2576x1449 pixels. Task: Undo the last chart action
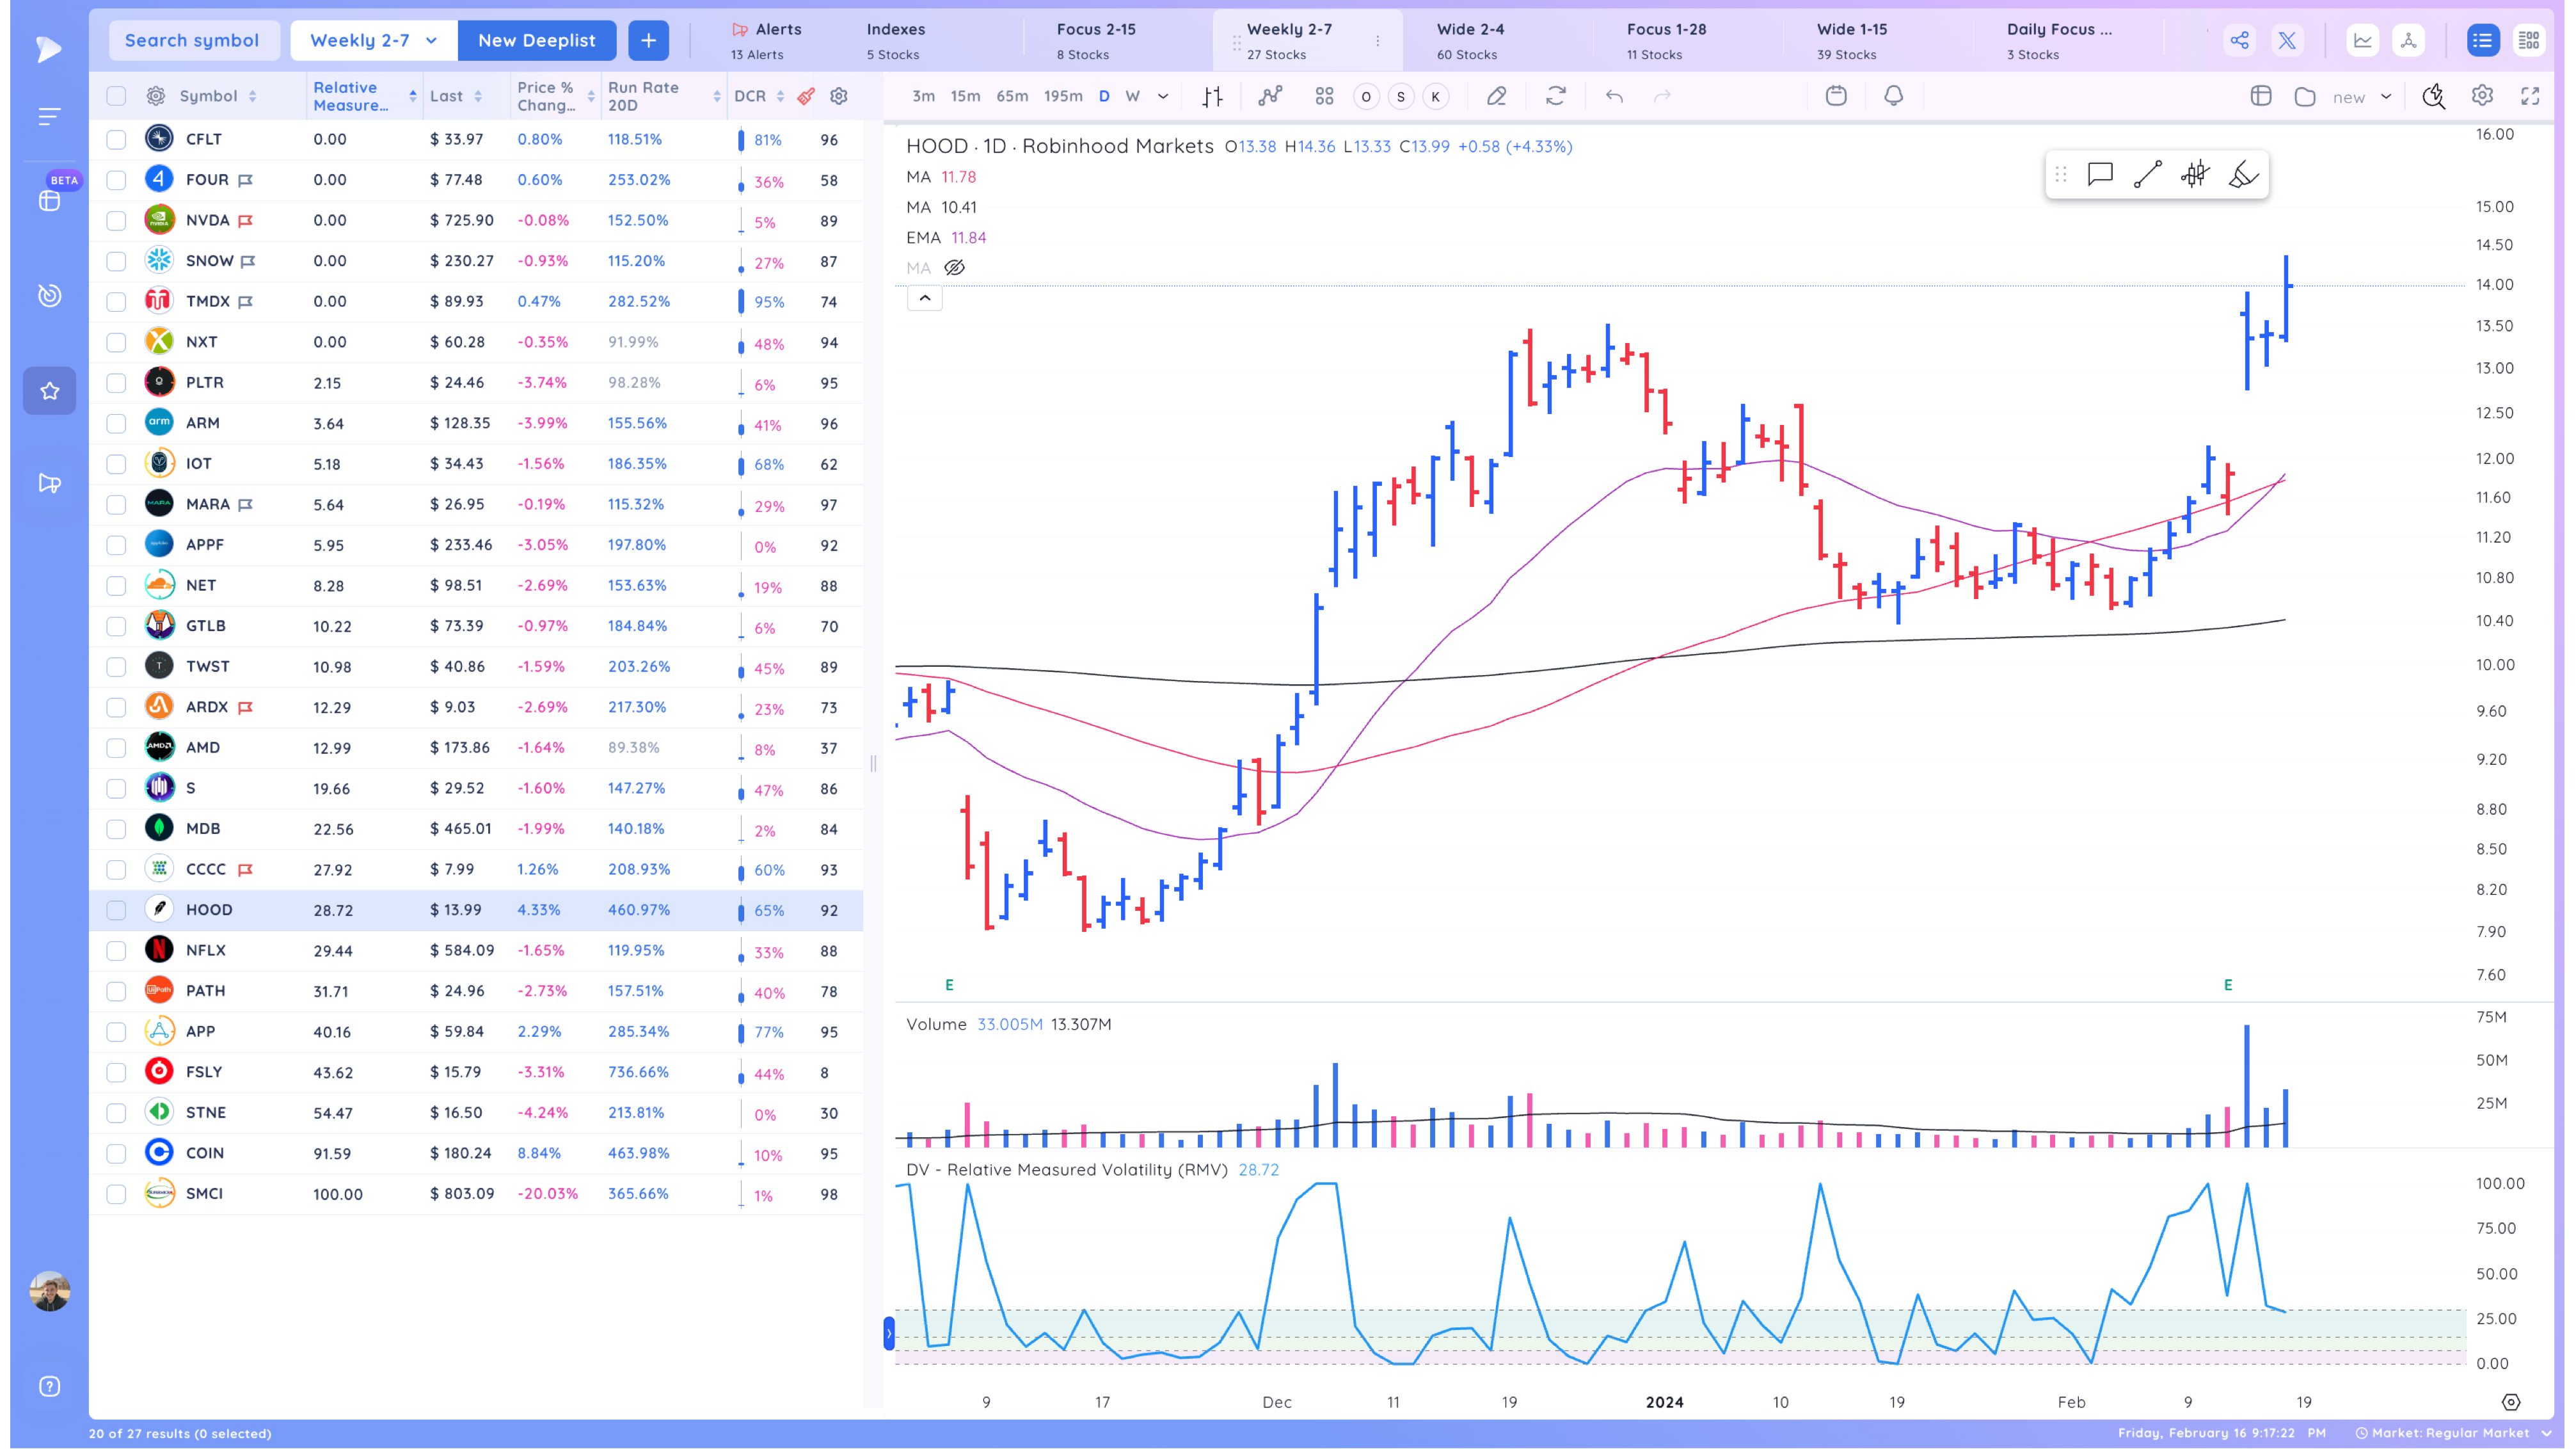[x=1614, y=96]
